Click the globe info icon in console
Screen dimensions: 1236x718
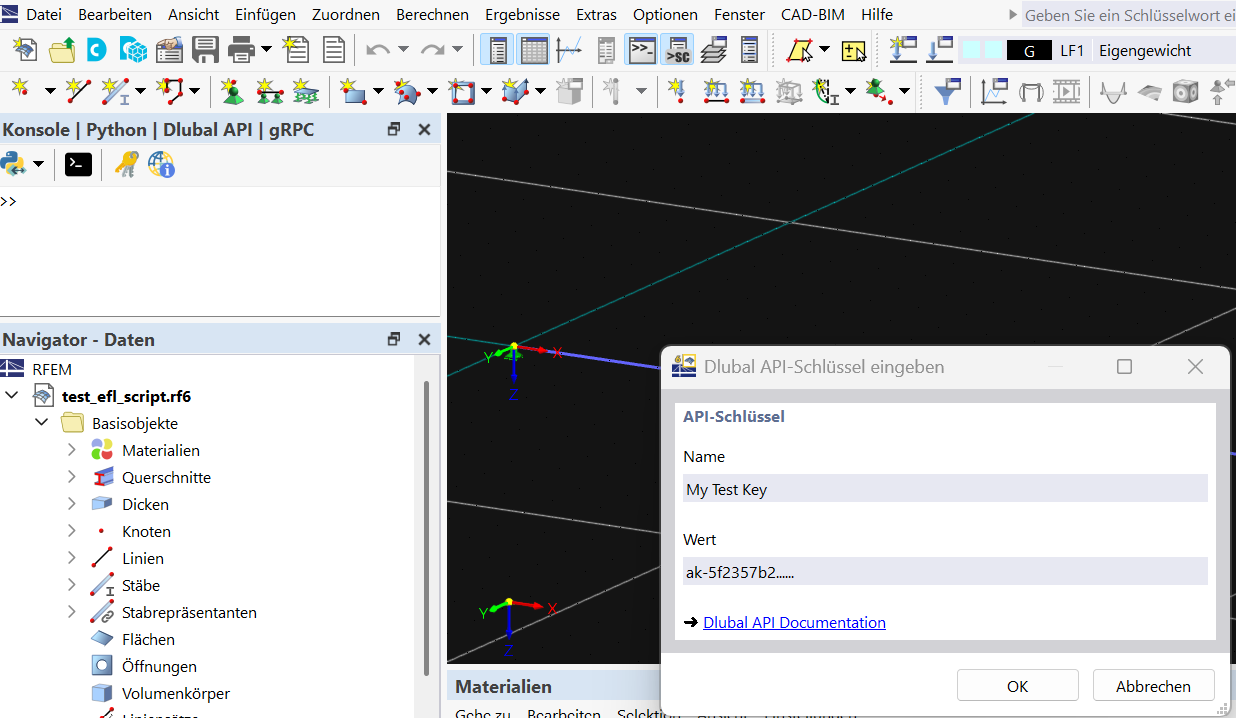(x=161, y=164)
